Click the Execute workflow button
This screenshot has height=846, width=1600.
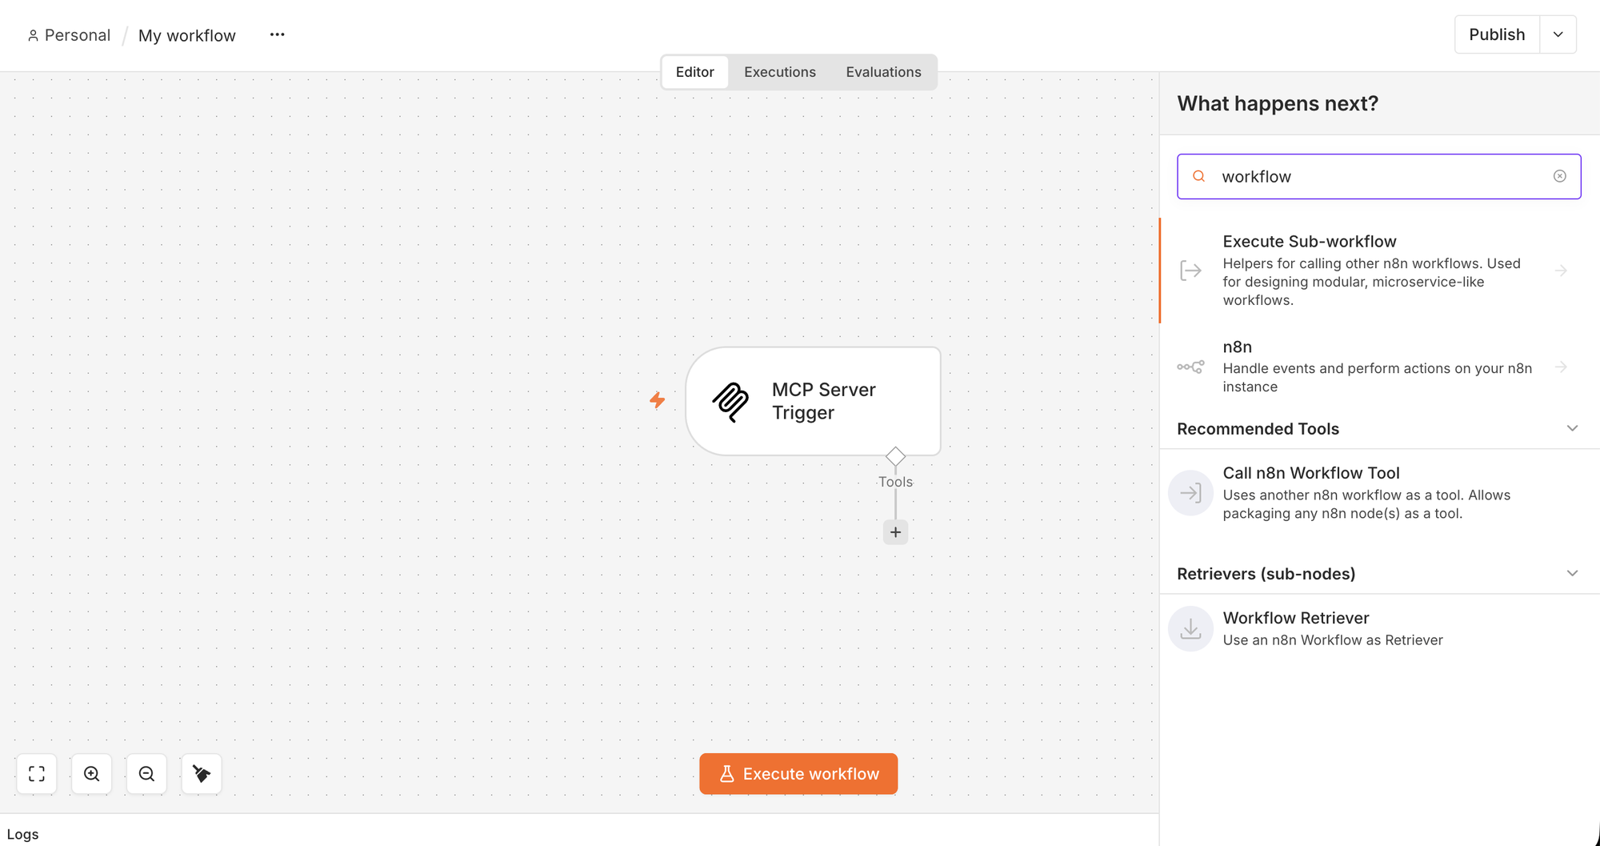(799, 774)
